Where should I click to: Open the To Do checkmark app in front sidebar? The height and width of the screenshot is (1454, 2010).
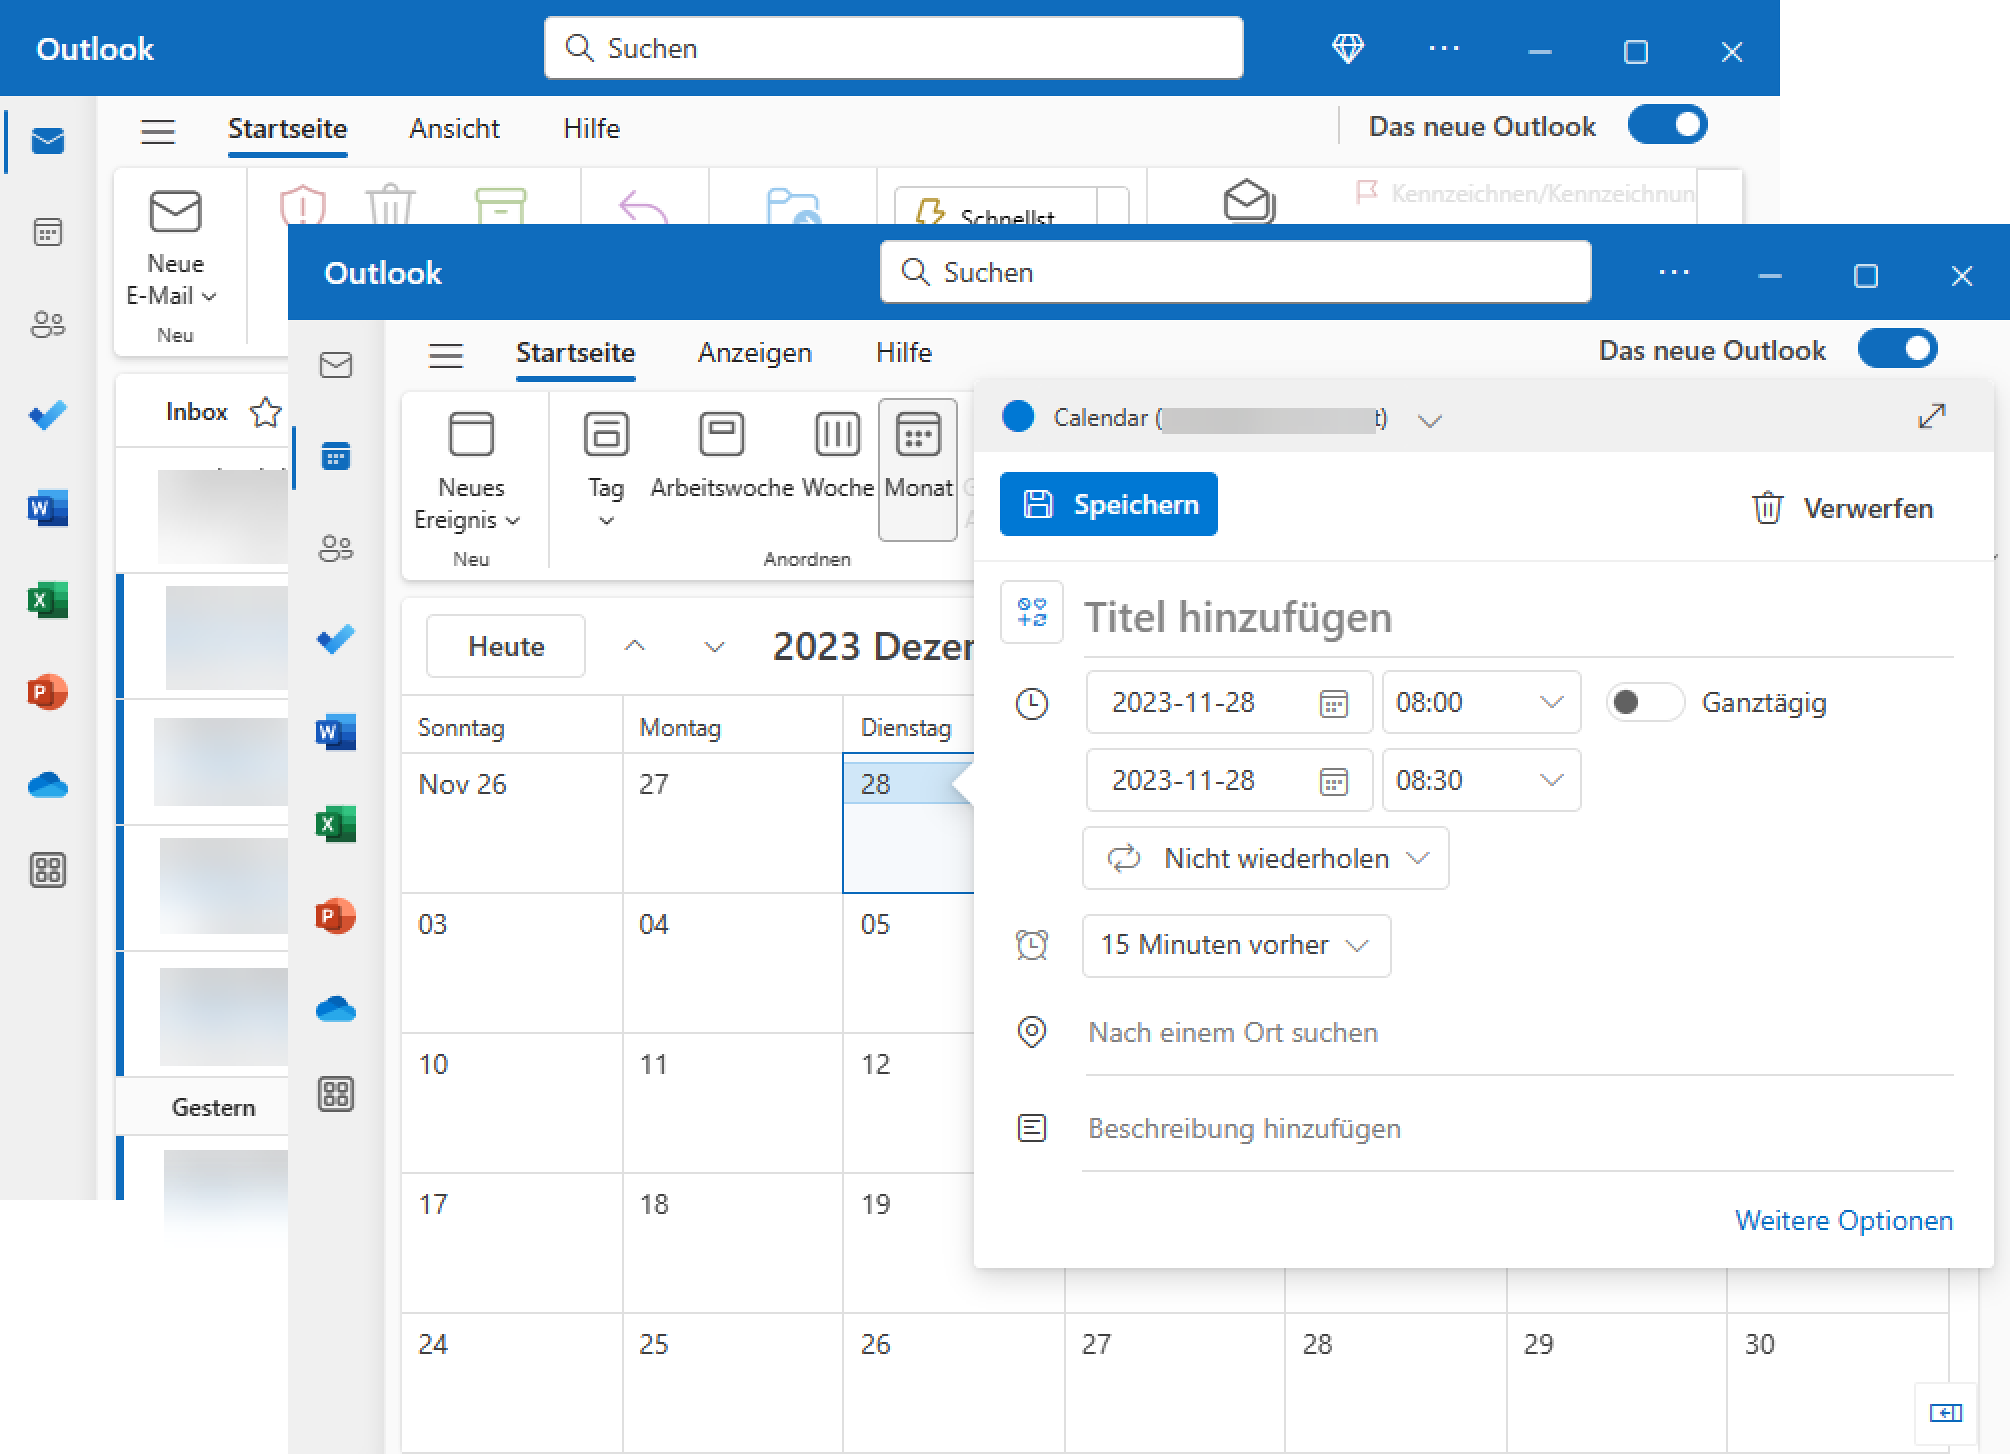[336, 640]
